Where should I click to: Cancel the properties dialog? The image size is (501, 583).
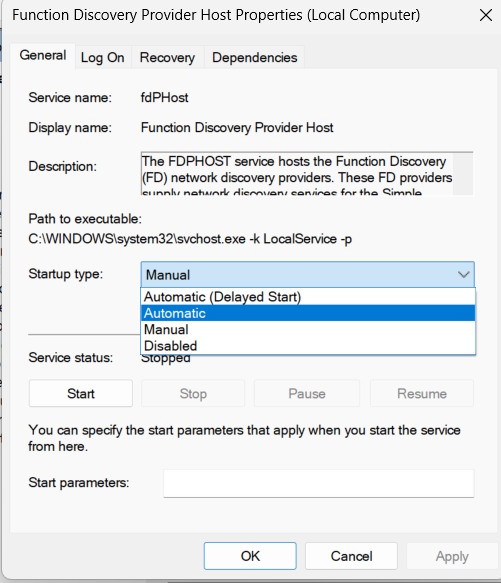click(x=351, y=556)
